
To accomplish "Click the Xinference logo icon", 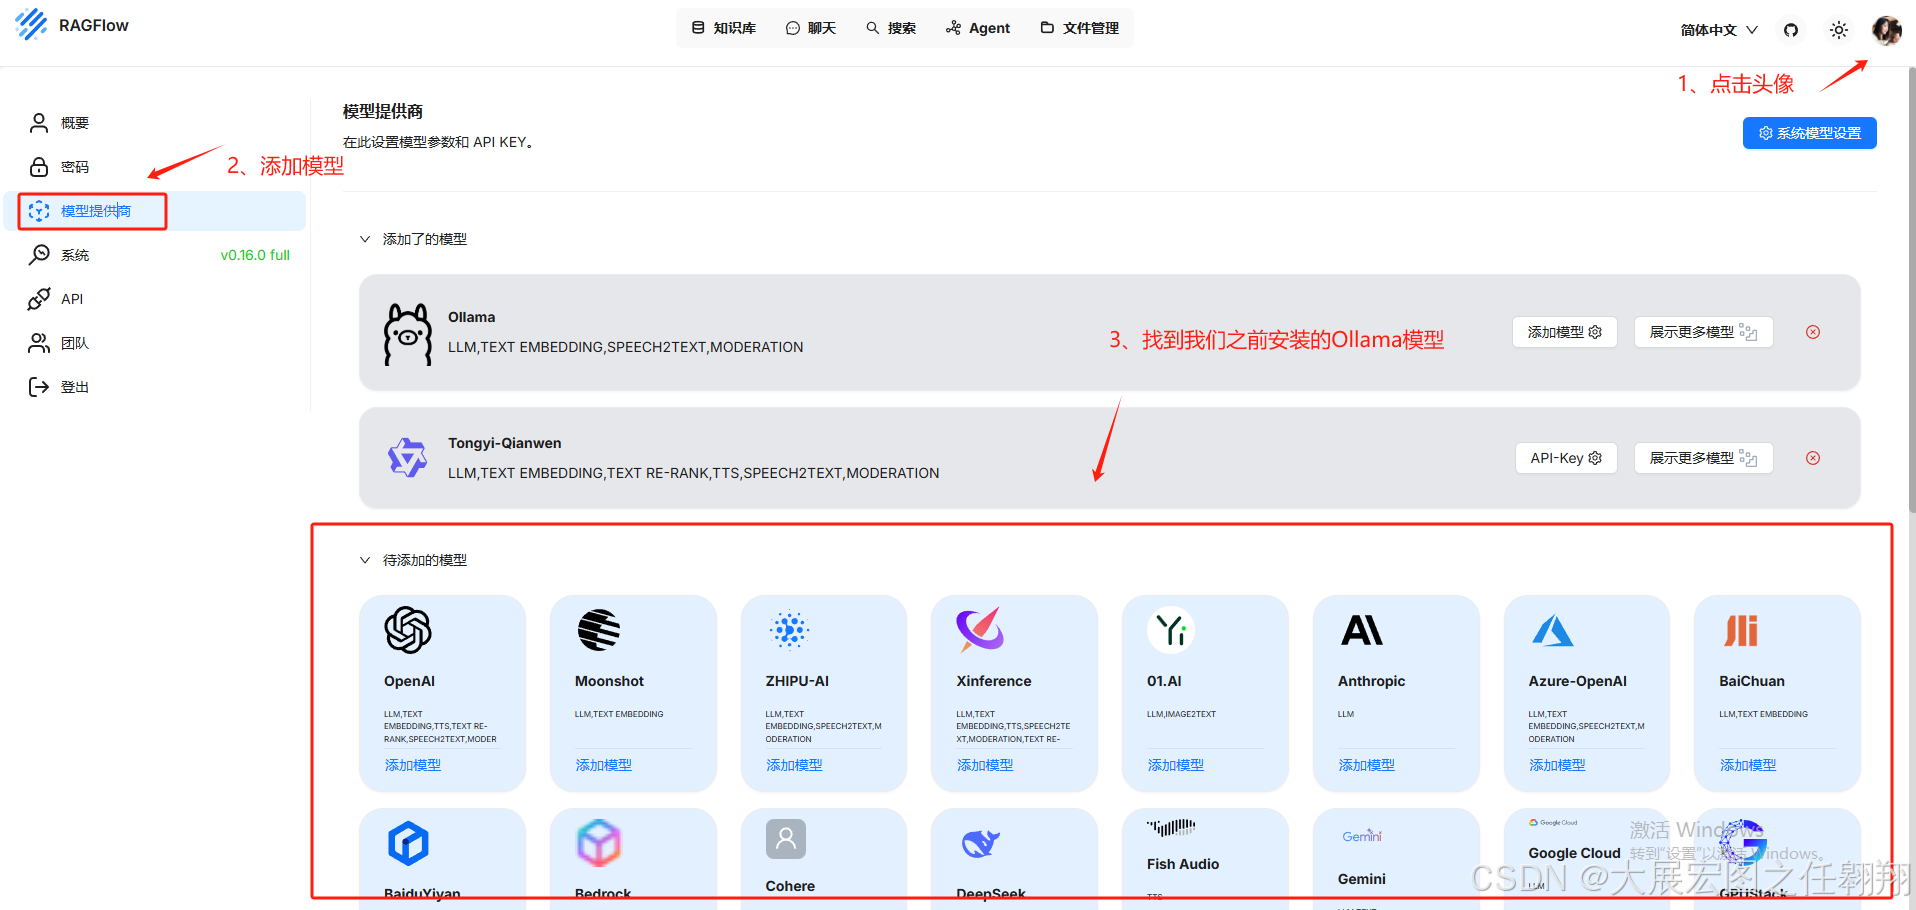I will (x=980, y=629).
